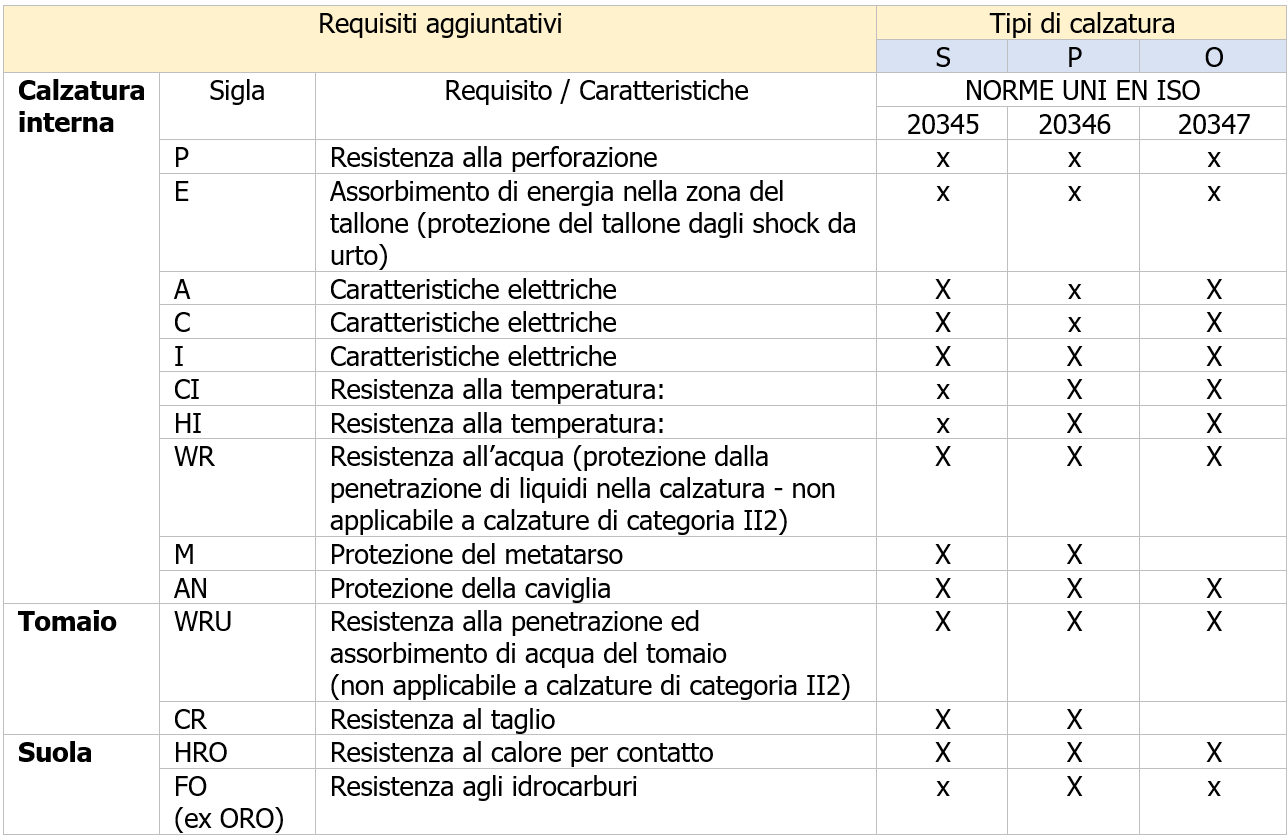Select the "NORME UNI EN ISO" cell
Screen dimensions: 1287x838
(x=1081, y=91)
